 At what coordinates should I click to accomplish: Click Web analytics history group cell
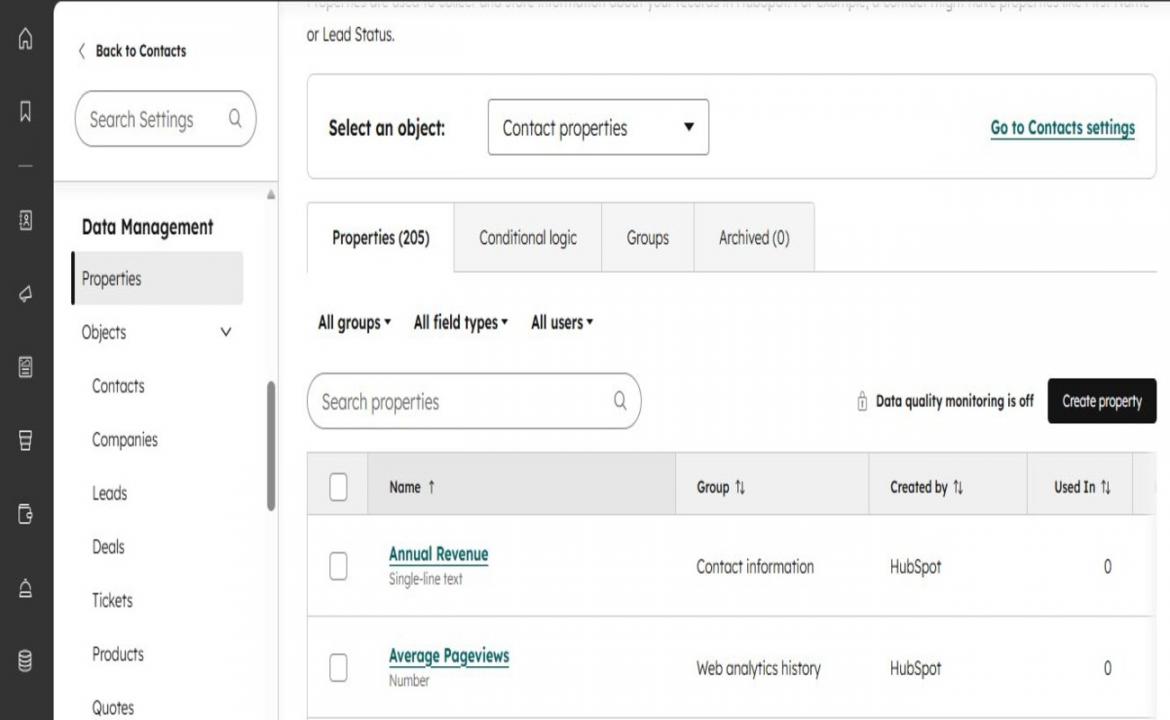pos(758,668)
